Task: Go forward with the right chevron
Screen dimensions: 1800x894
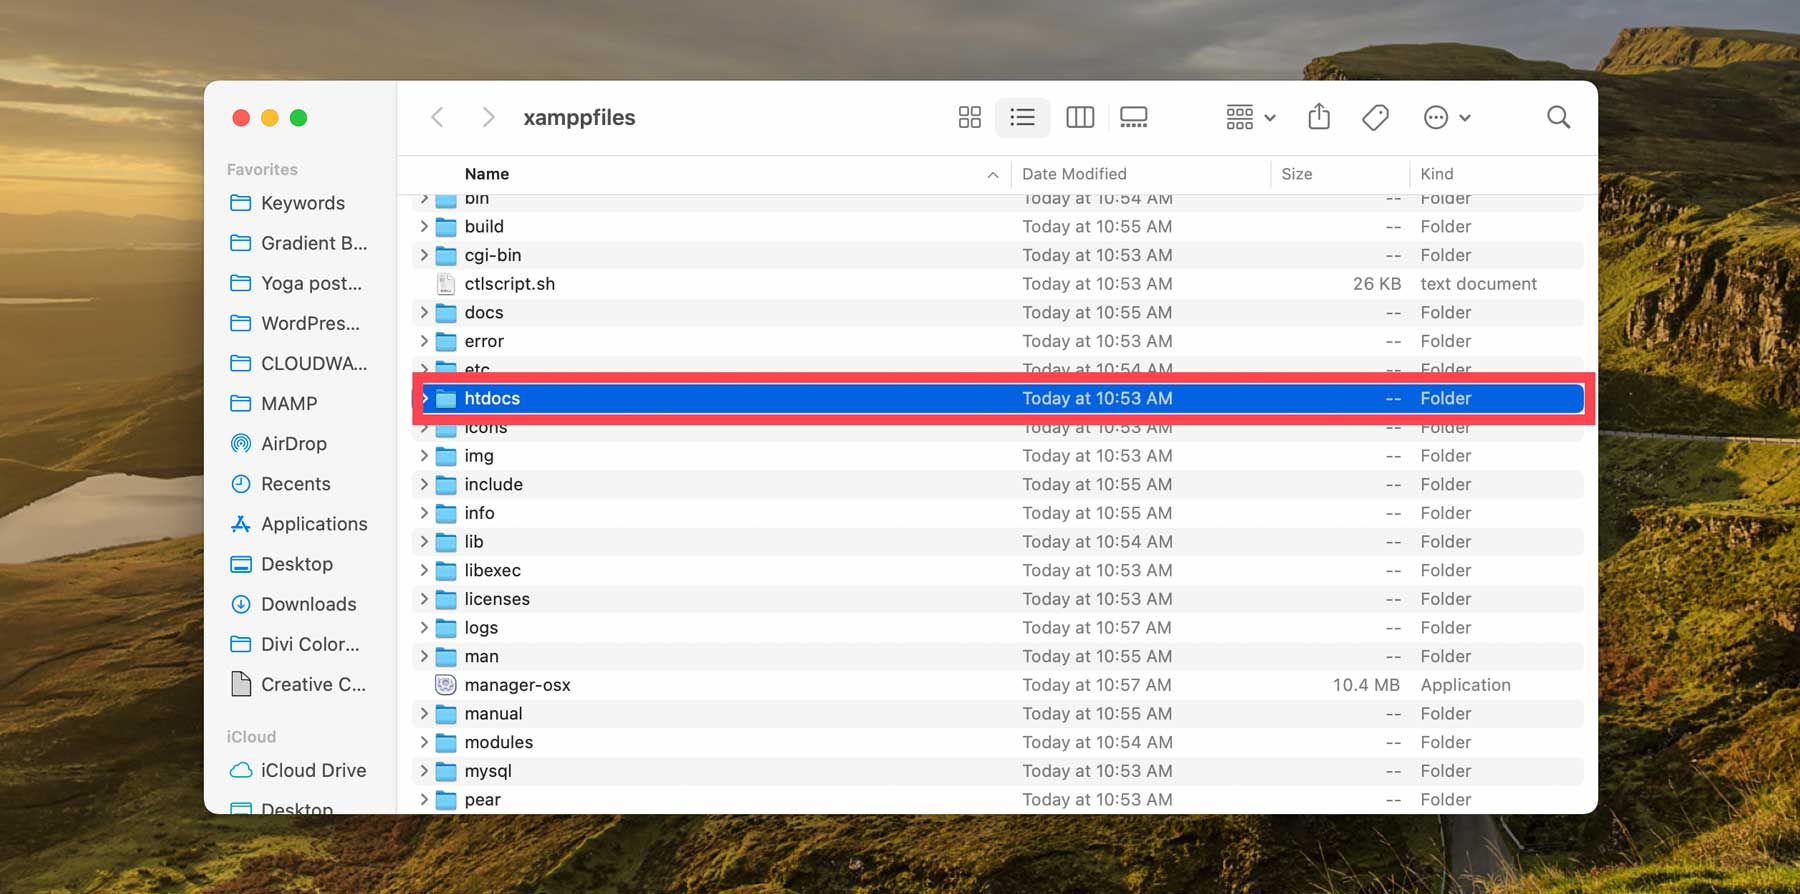Action: tap(488, 117)
